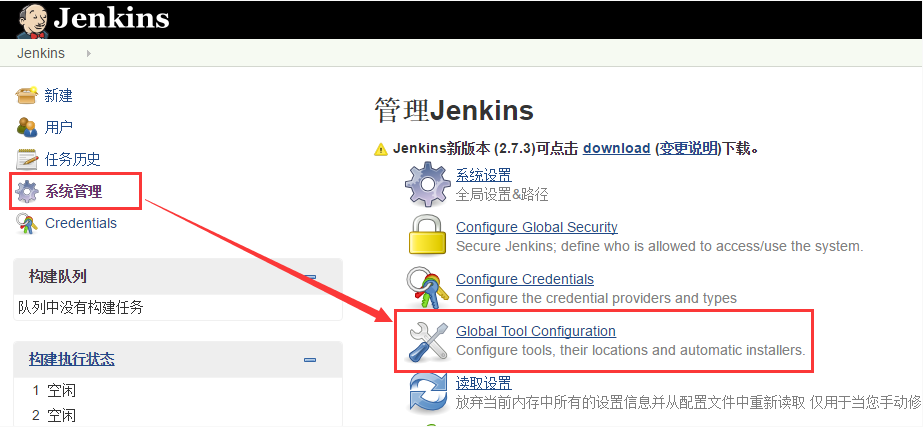Click the 用户 people icon
Screen dimensions: 923x427
[x=26, y=127]
